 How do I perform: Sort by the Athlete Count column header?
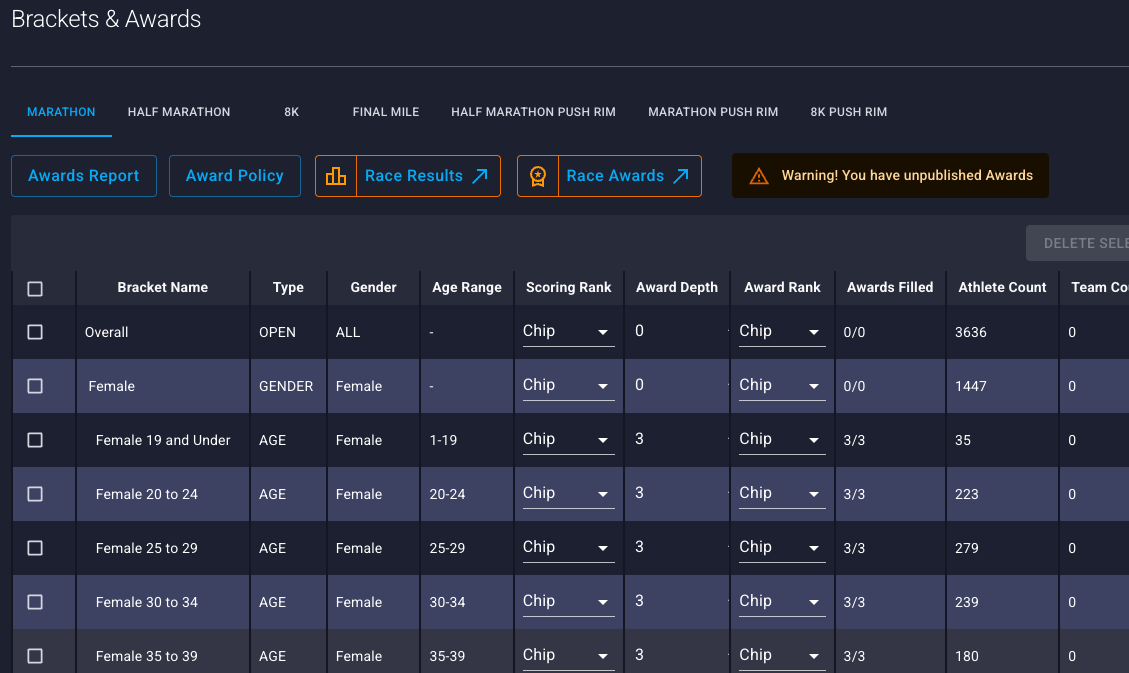coord(1002,287)
